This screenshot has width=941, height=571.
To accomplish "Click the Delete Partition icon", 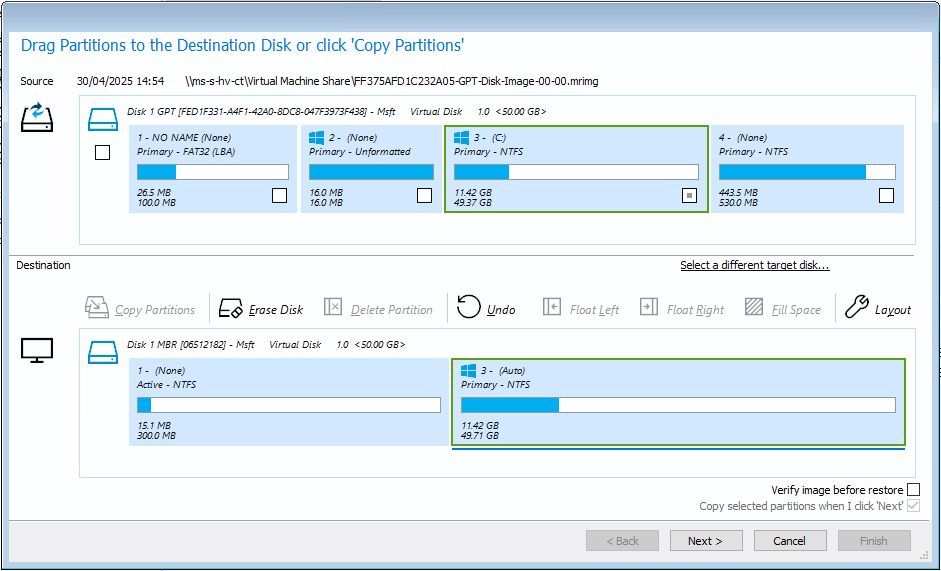I will tap(333, 307).
